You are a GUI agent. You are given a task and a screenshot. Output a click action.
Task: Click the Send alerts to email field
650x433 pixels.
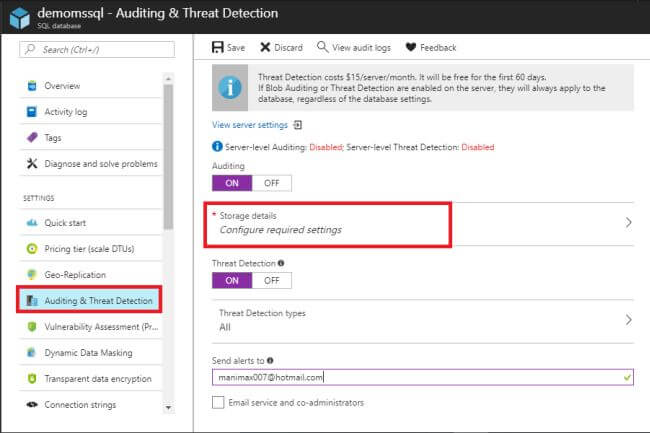coord(423,377)
